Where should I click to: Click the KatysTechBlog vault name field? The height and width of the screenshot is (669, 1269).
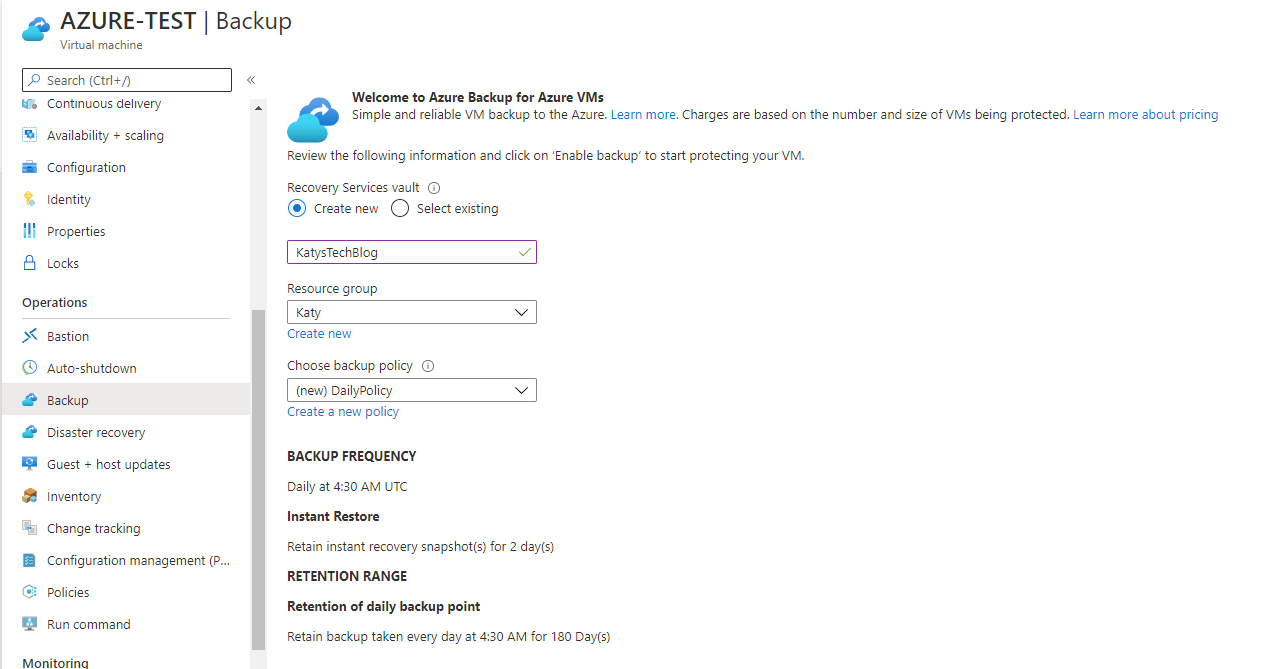click(x=411, y=252)
